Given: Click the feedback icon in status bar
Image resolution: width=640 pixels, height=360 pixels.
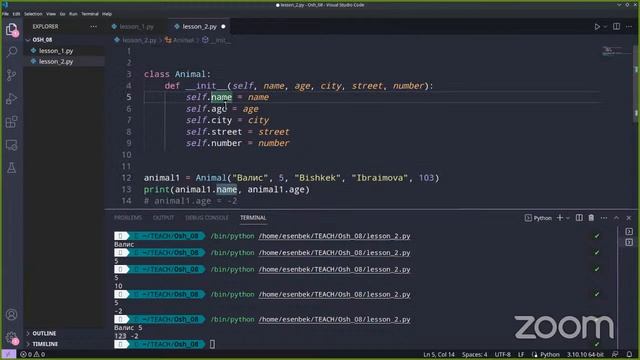Looking at the screenshot, I should click(615, 354).
